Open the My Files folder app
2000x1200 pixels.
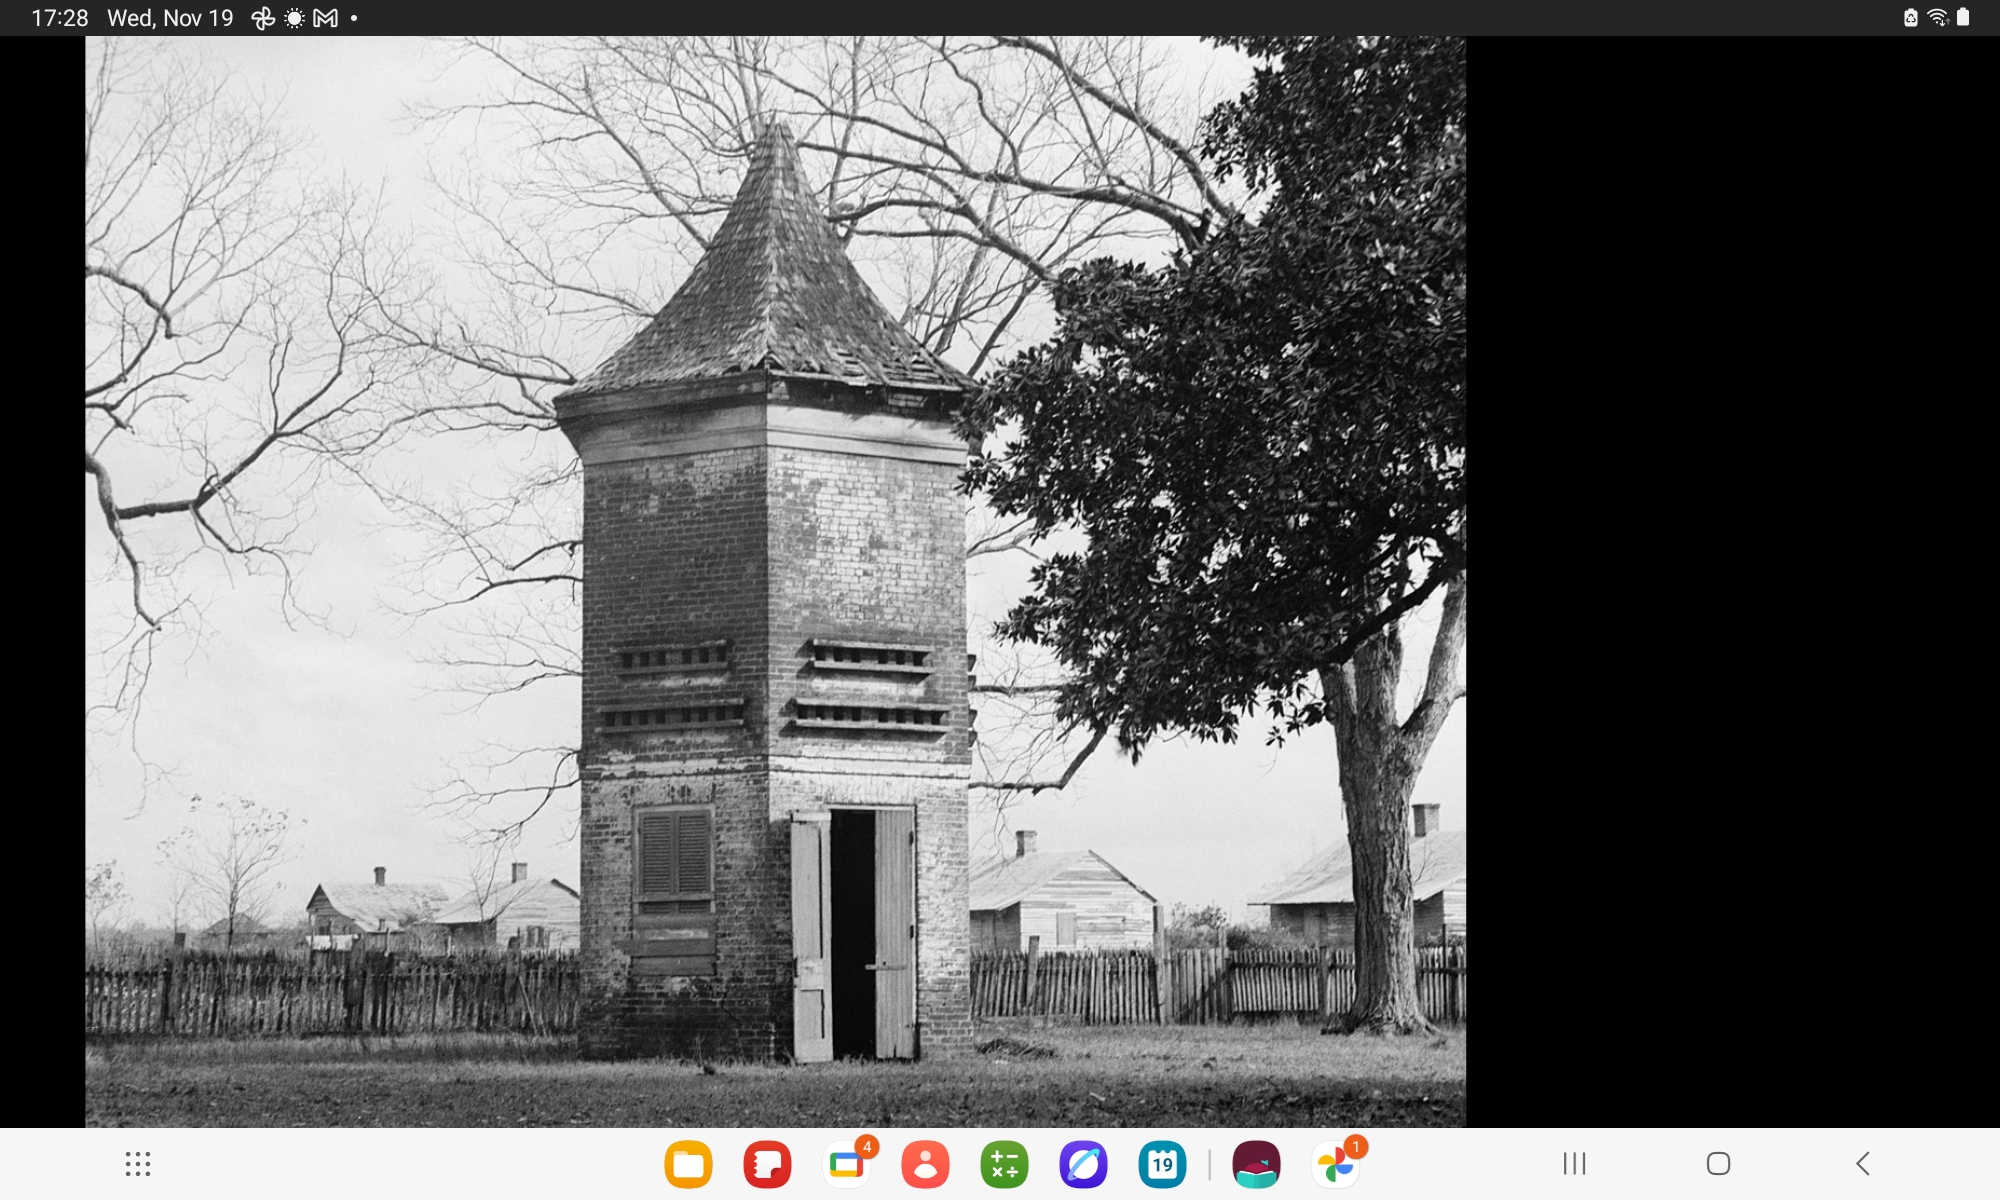tap(688, 1164)
